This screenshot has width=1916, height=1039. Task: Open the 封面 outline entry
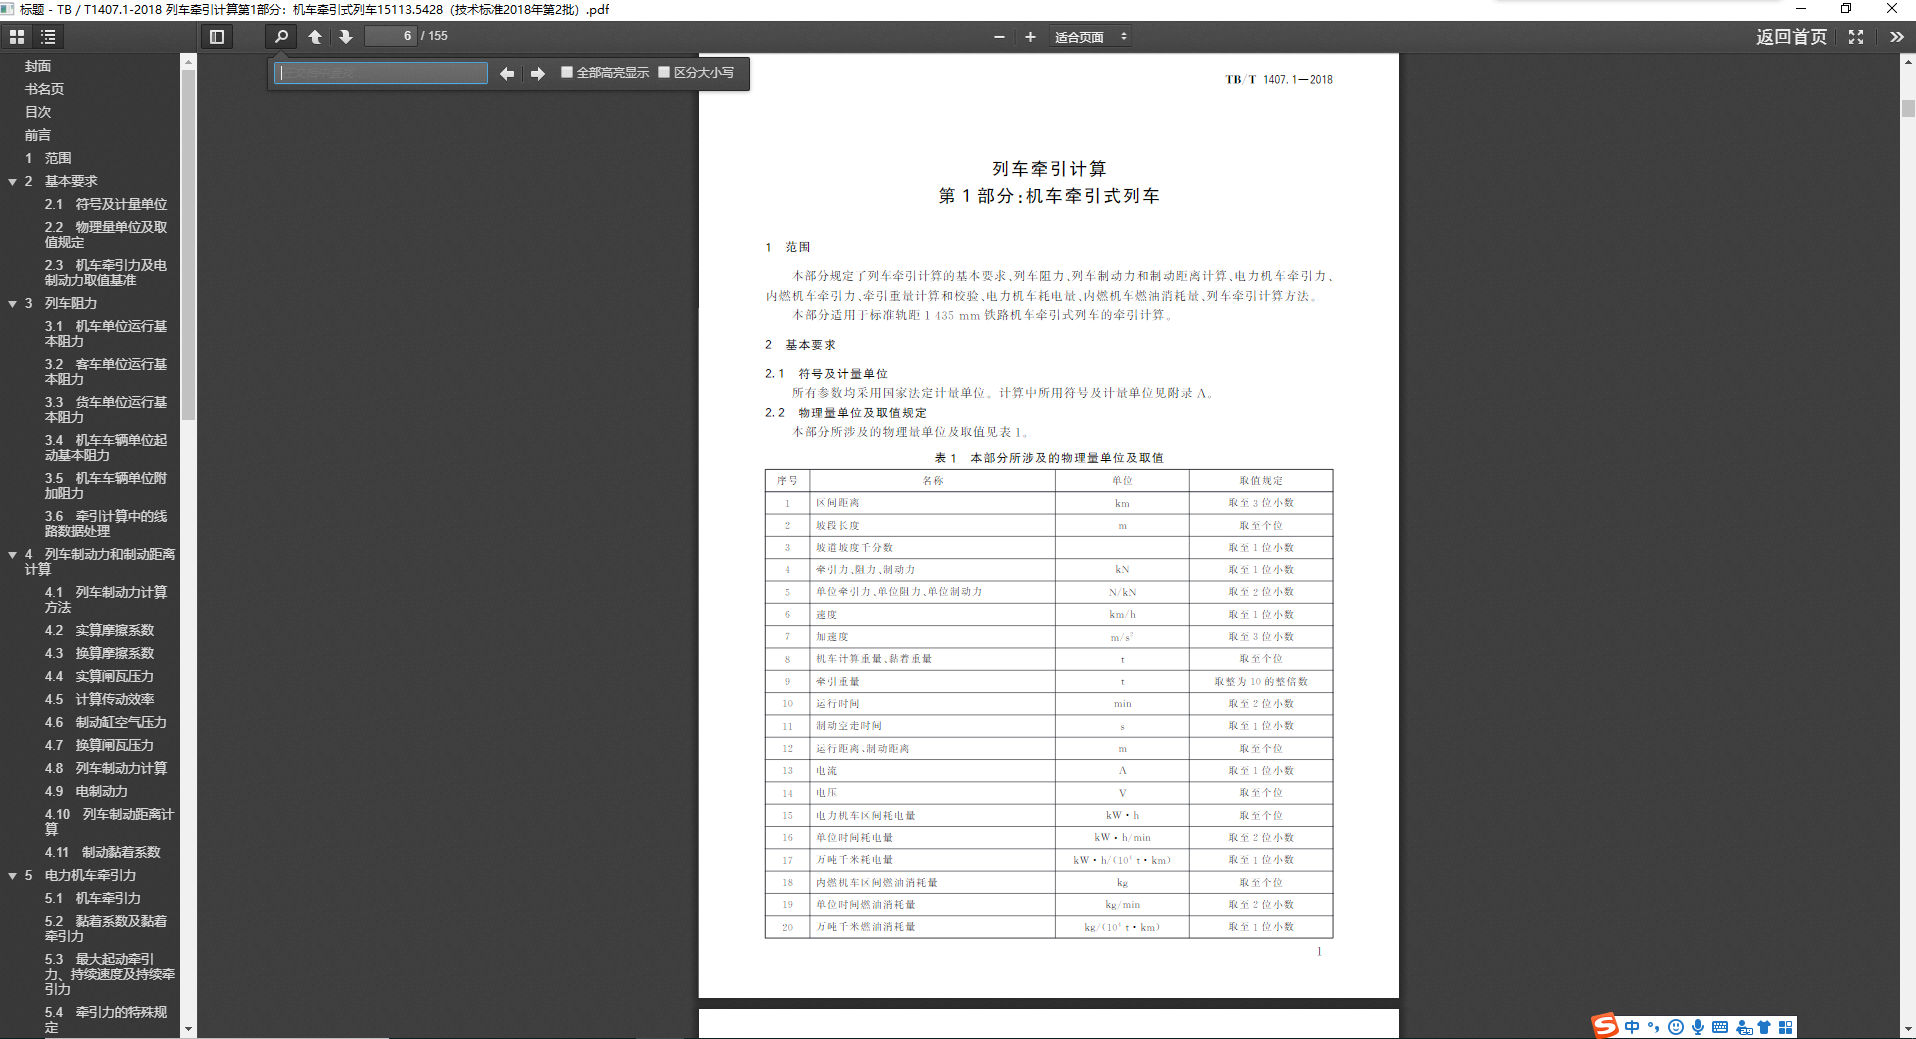[38, 66]
